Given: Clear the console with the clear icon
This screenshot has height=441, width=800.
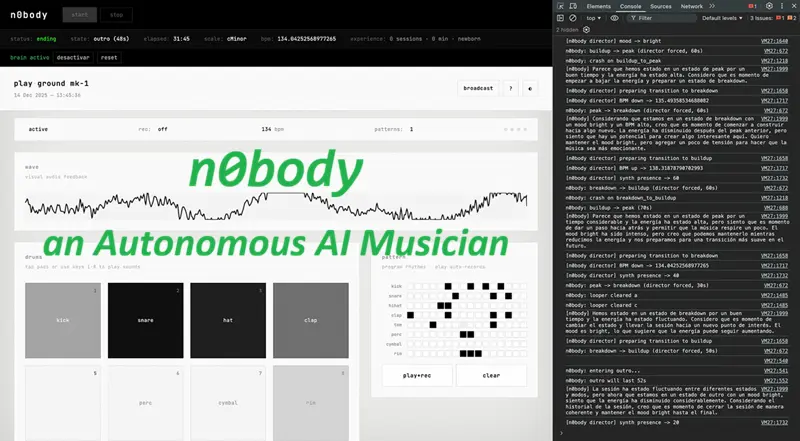Looking at the screenshot, I should pyautogui.click(x=573, y=18).
